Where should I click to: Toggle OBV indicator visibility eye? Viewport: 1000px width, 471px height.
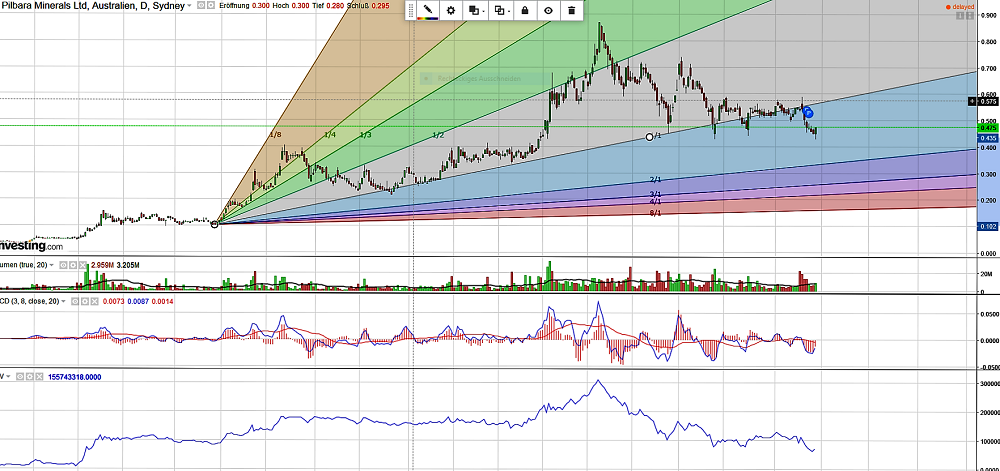[x=20, y=377]
